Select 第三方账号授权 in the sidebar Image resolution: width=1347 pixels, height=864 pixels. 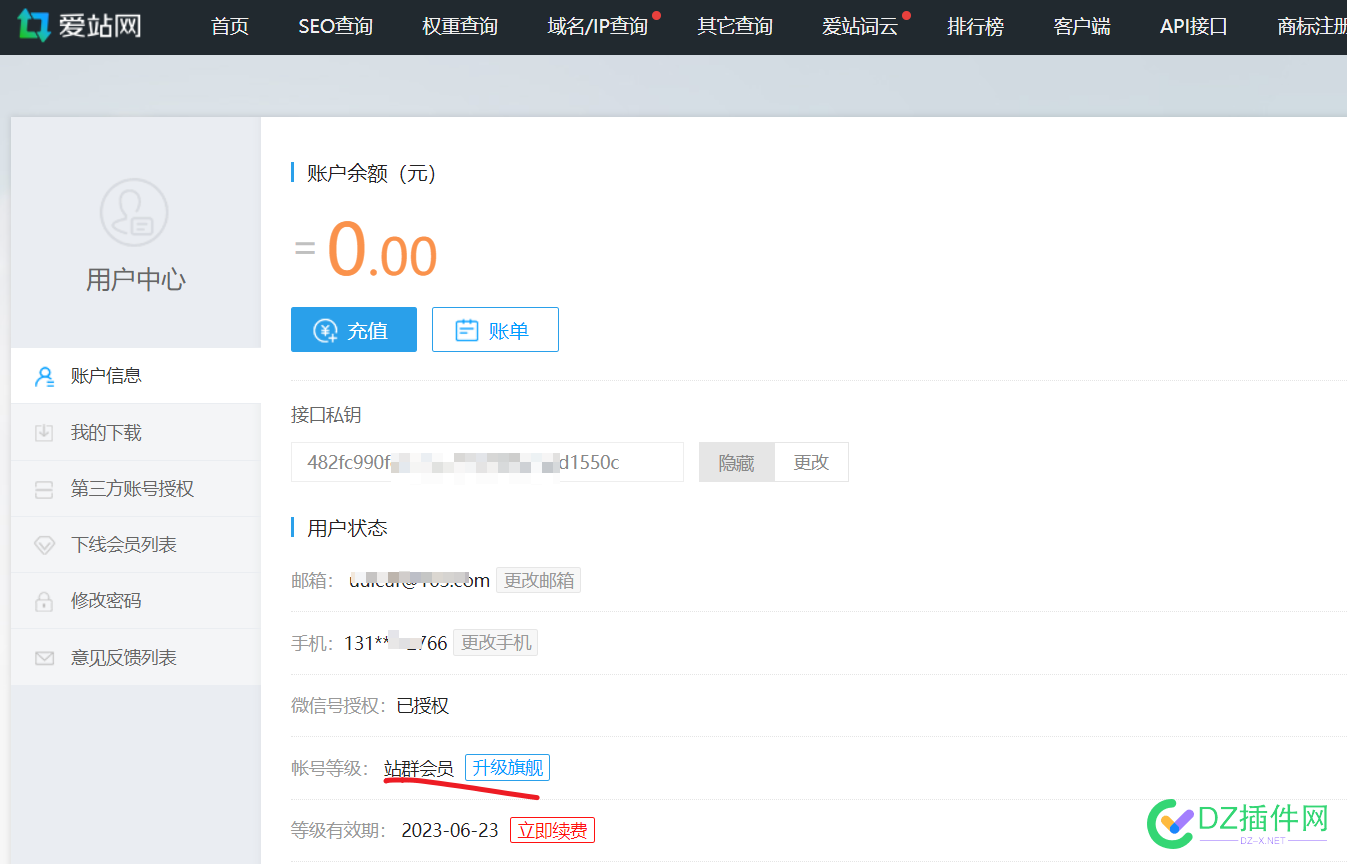136,489
